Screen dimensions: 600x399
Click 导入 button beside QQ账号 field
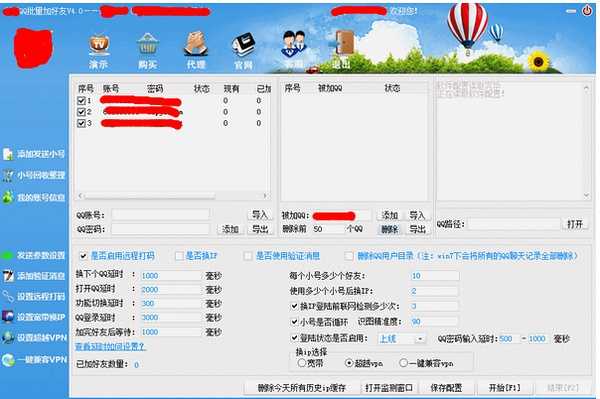click(x=260, y=215)
